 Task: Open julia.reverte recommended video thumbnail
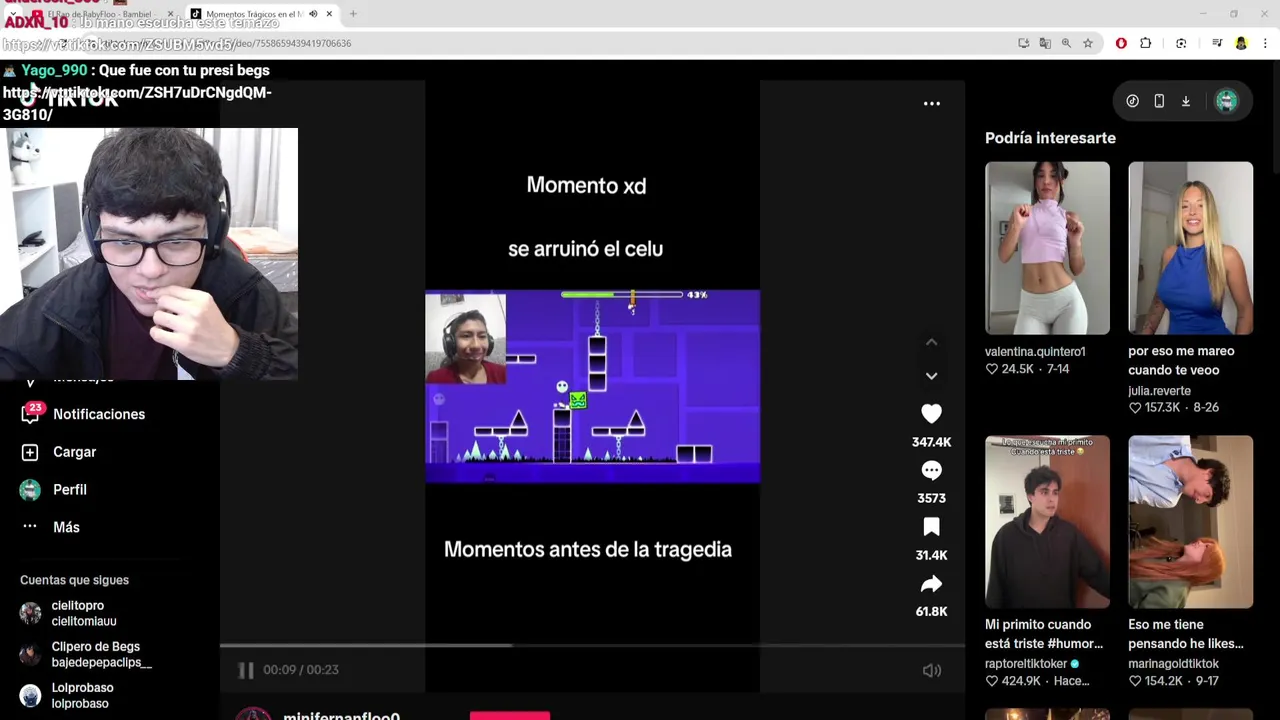coord(1190,248)
